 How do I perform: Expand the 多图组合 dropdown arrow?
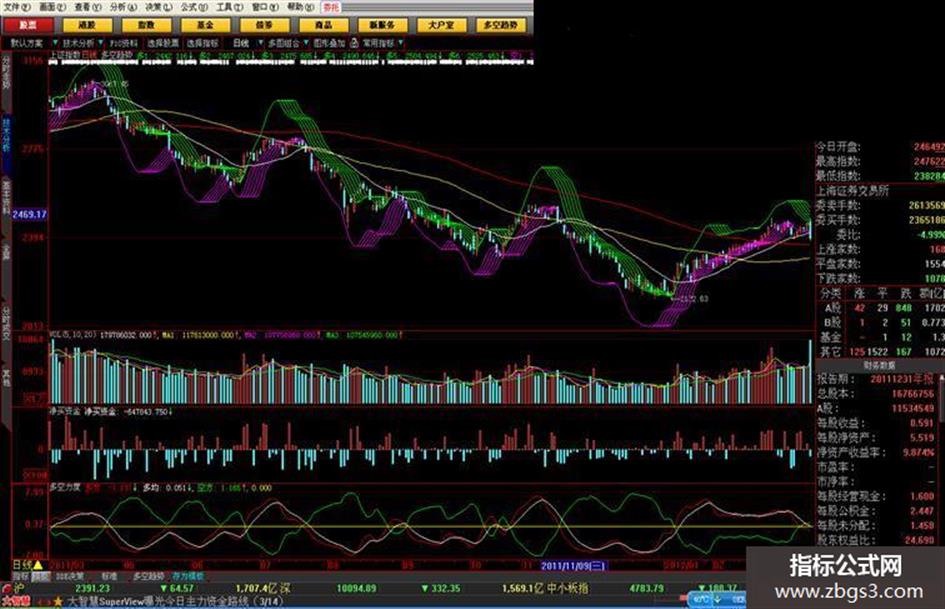pyautogui.click(x=306, y=43)
